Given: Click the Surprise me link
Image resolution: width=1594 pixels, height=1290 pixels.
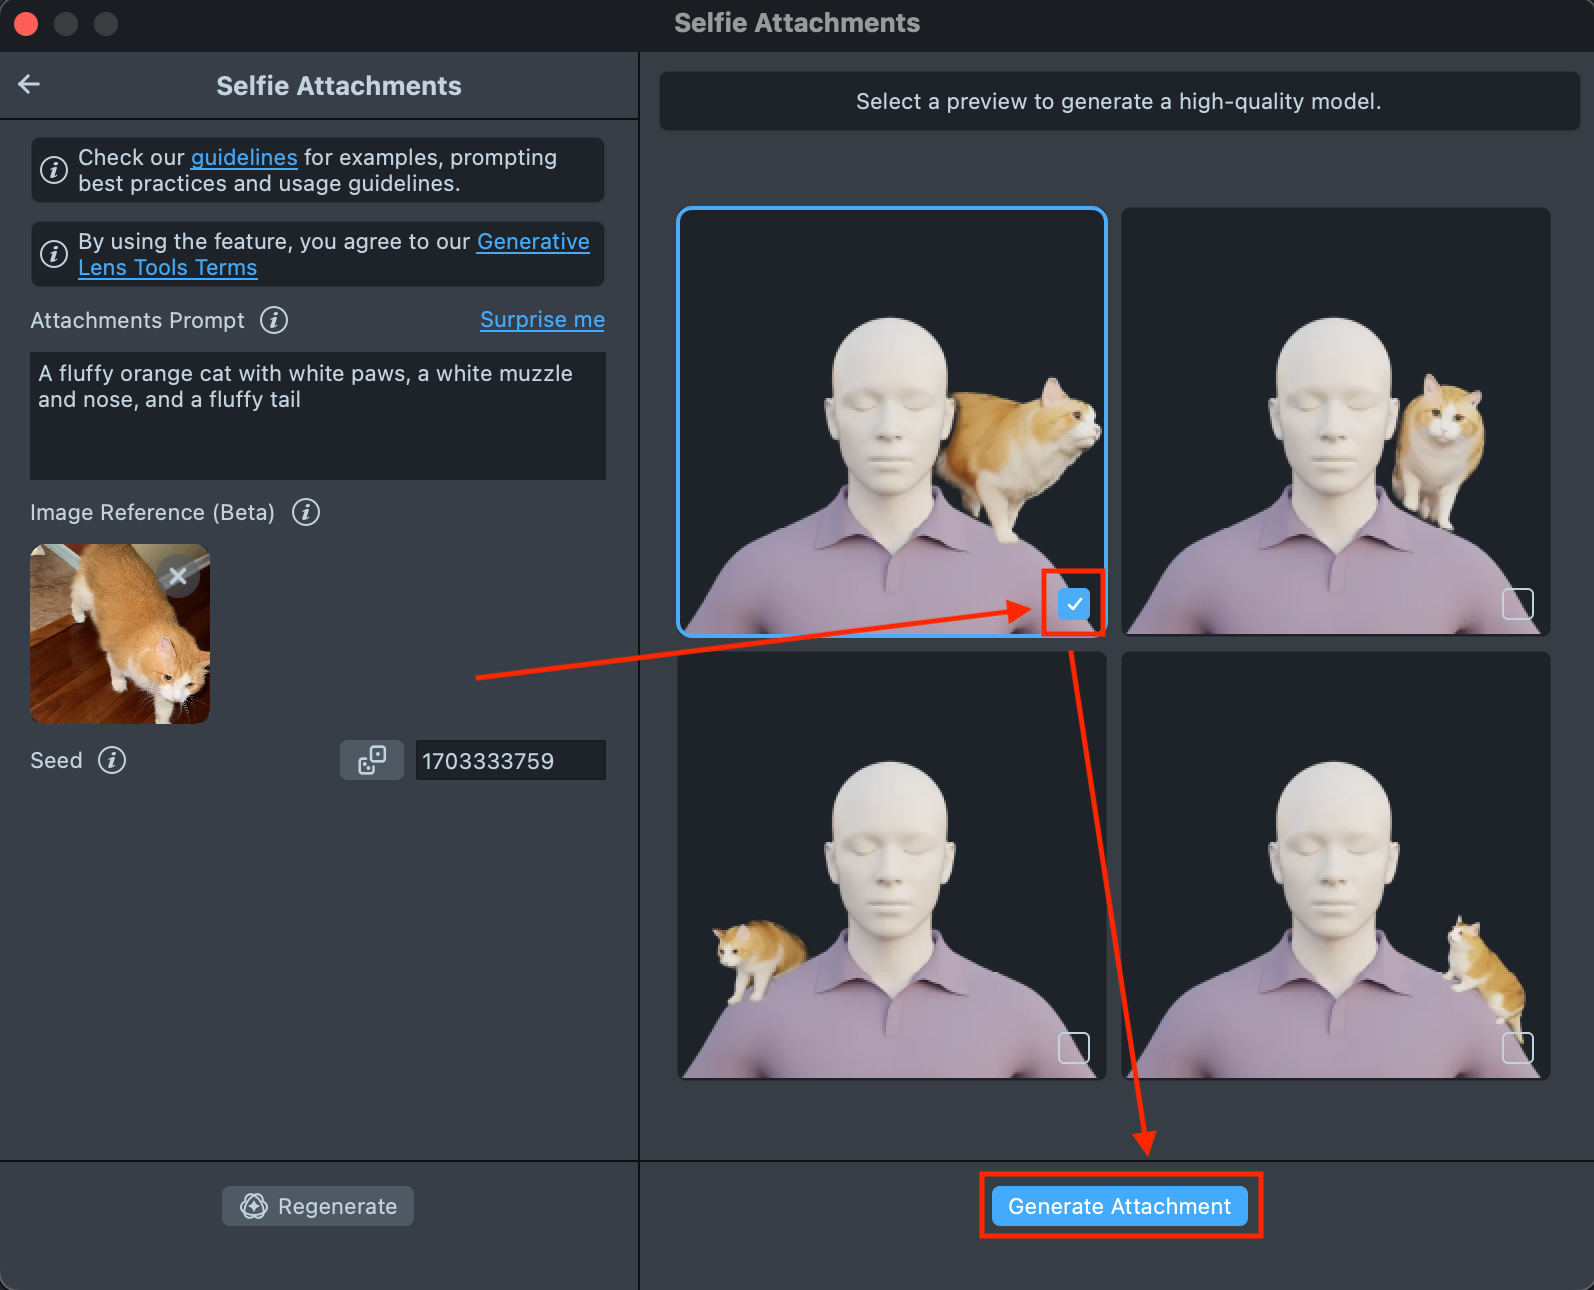Looking at the screenshot, I should (542, 320).
